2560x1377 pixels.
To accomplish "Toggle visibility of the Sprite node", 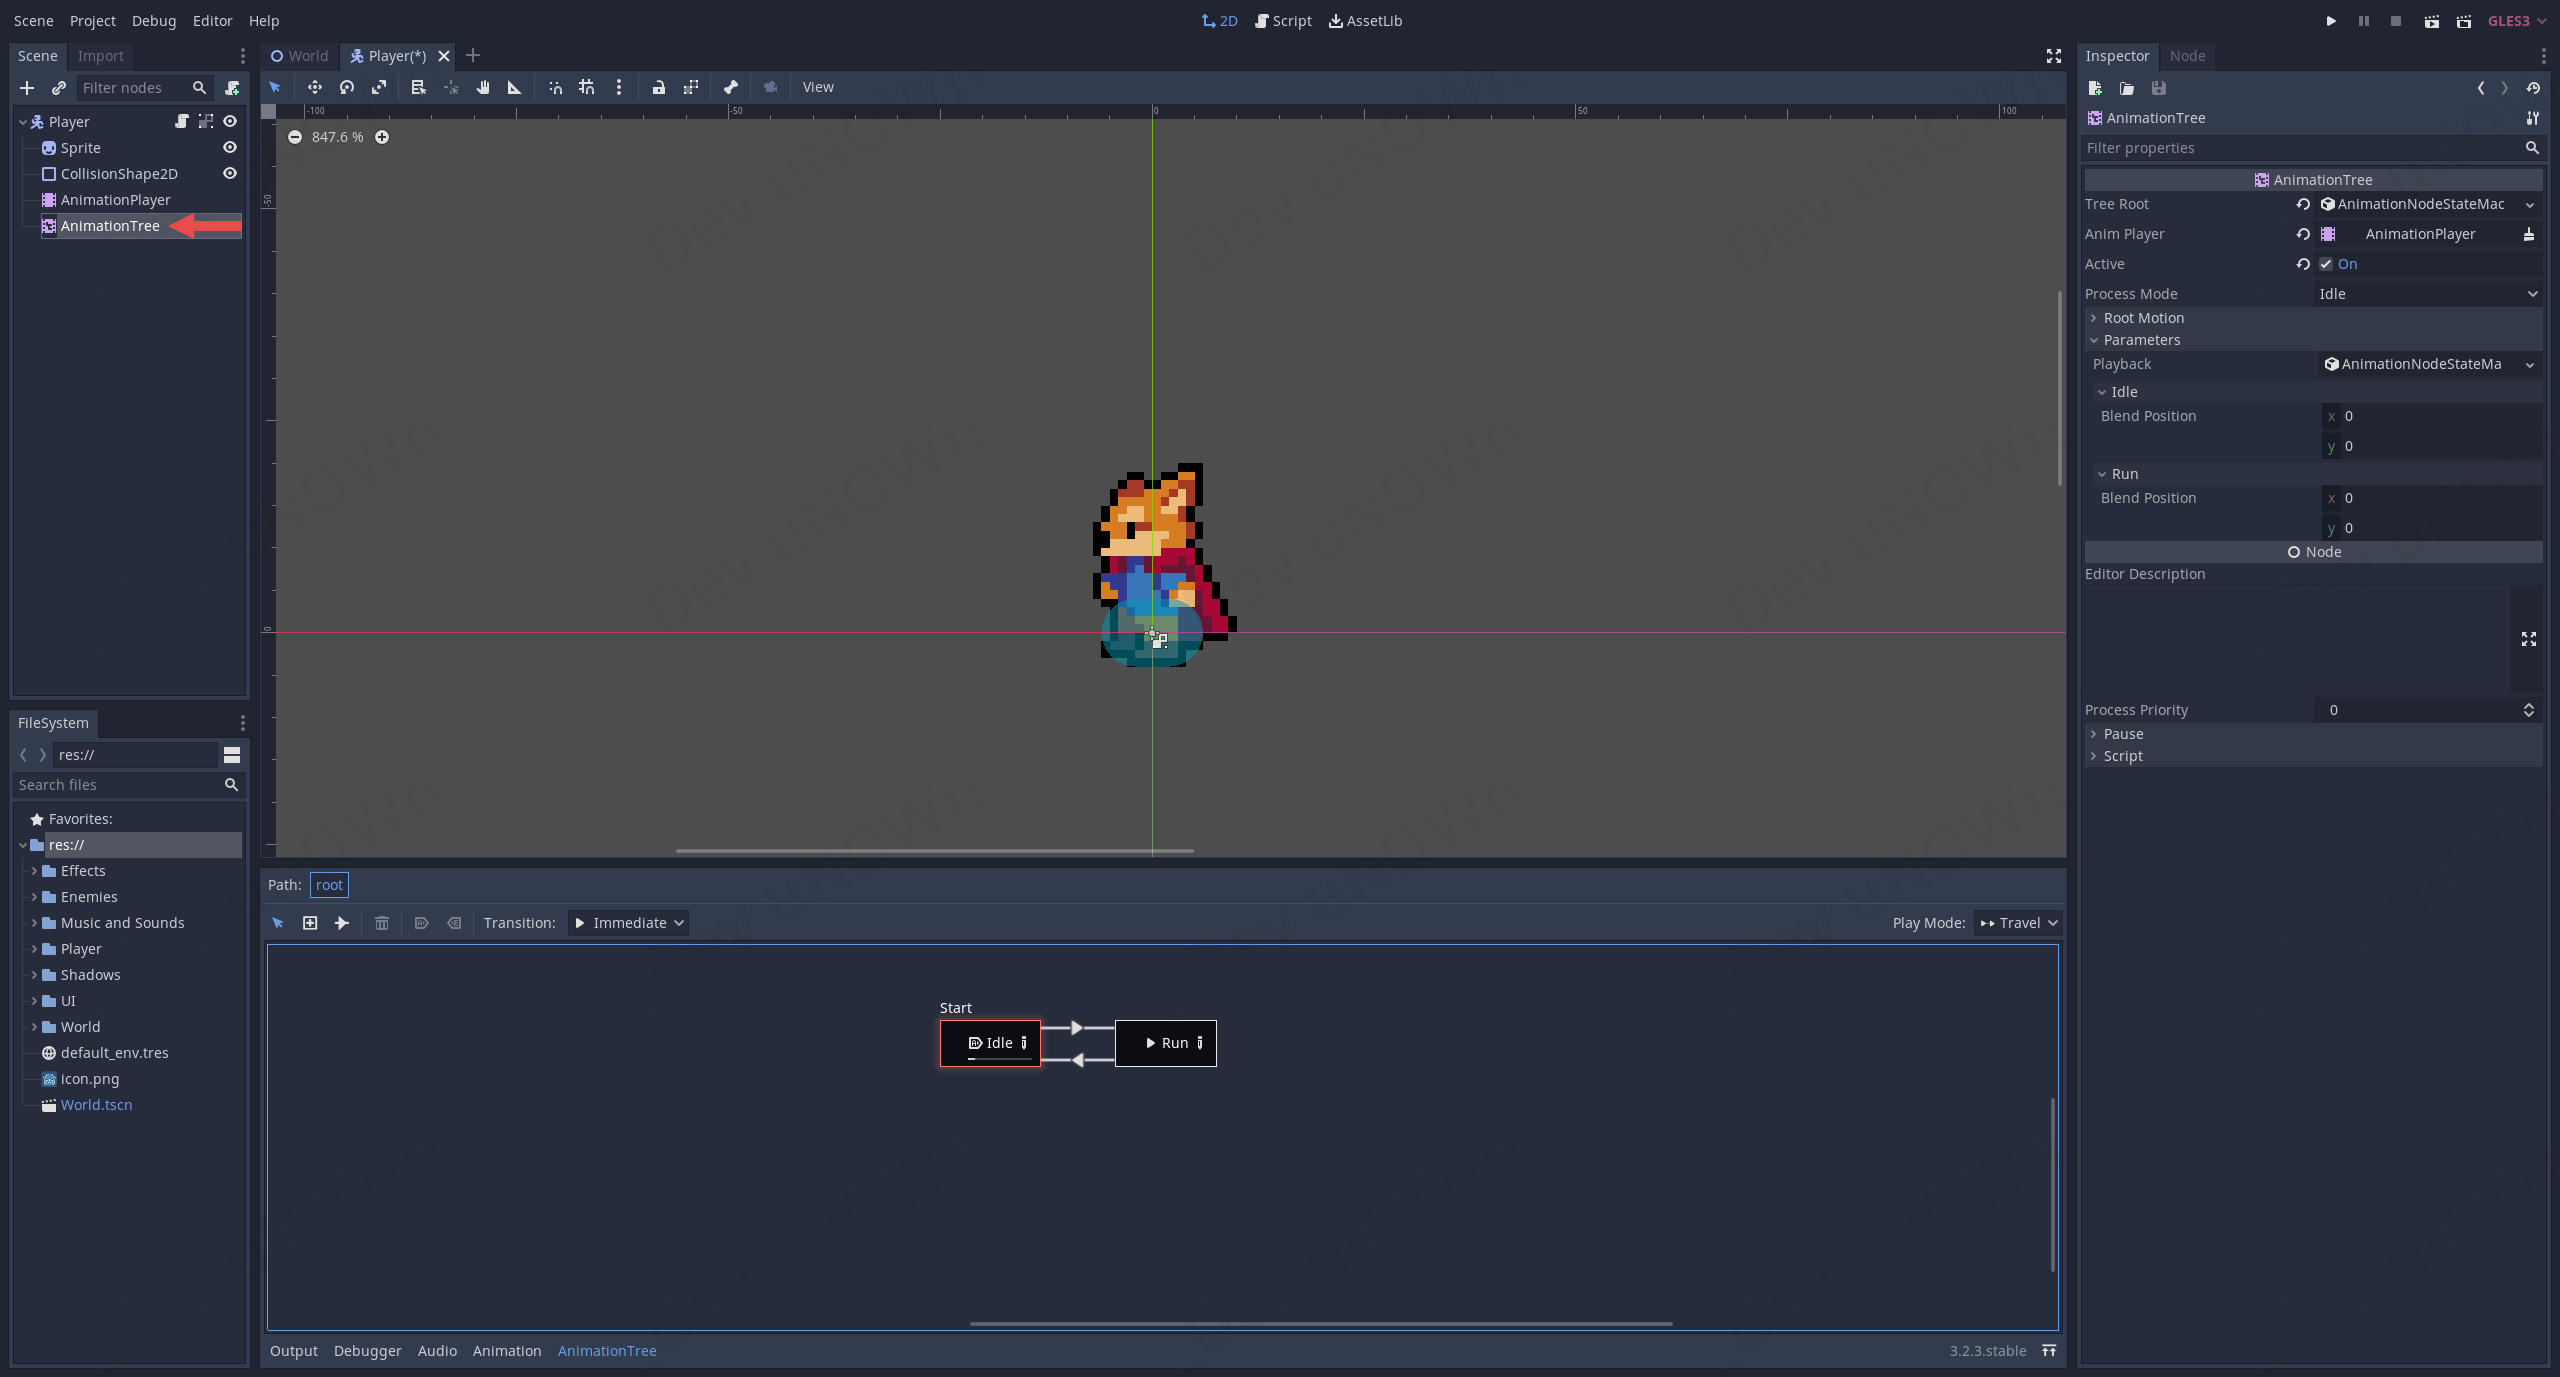I will tap(230, 148).
